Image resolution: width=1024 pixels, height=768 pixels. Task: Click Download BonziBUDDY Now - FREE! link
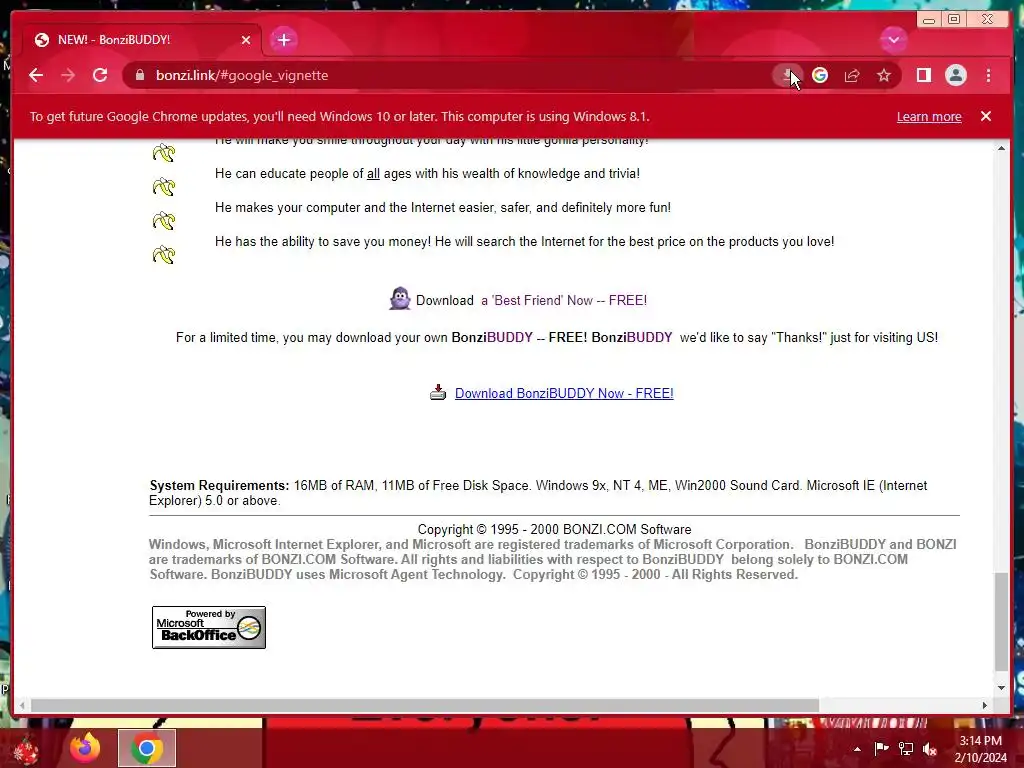click(x=564, y=393)
